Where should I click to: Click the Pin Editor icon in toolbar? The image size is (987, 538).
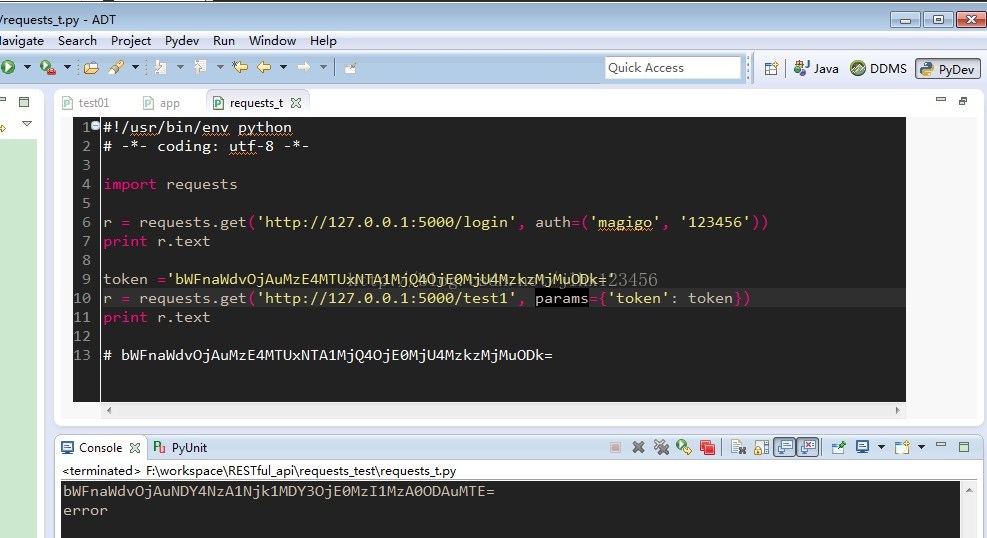[x=350, y=68]
